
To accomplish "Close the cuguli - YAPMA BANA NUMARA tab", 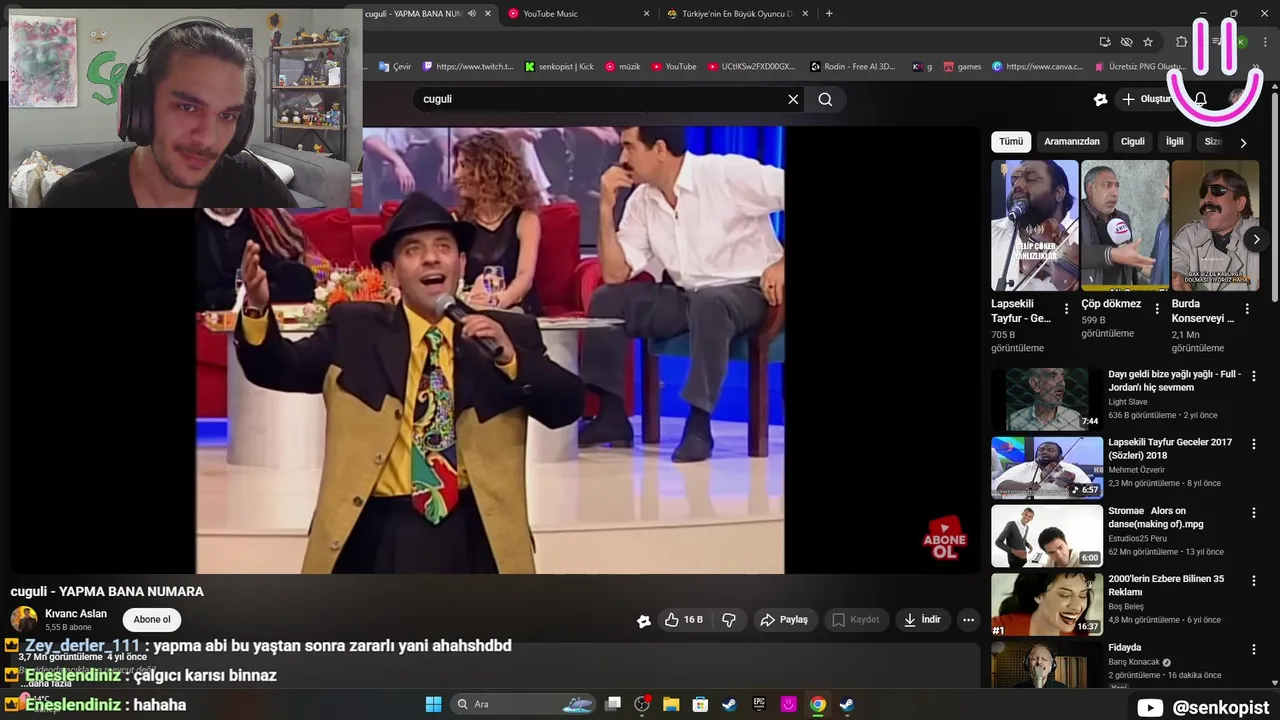I will pyautogui.click(x=488, y=14).
